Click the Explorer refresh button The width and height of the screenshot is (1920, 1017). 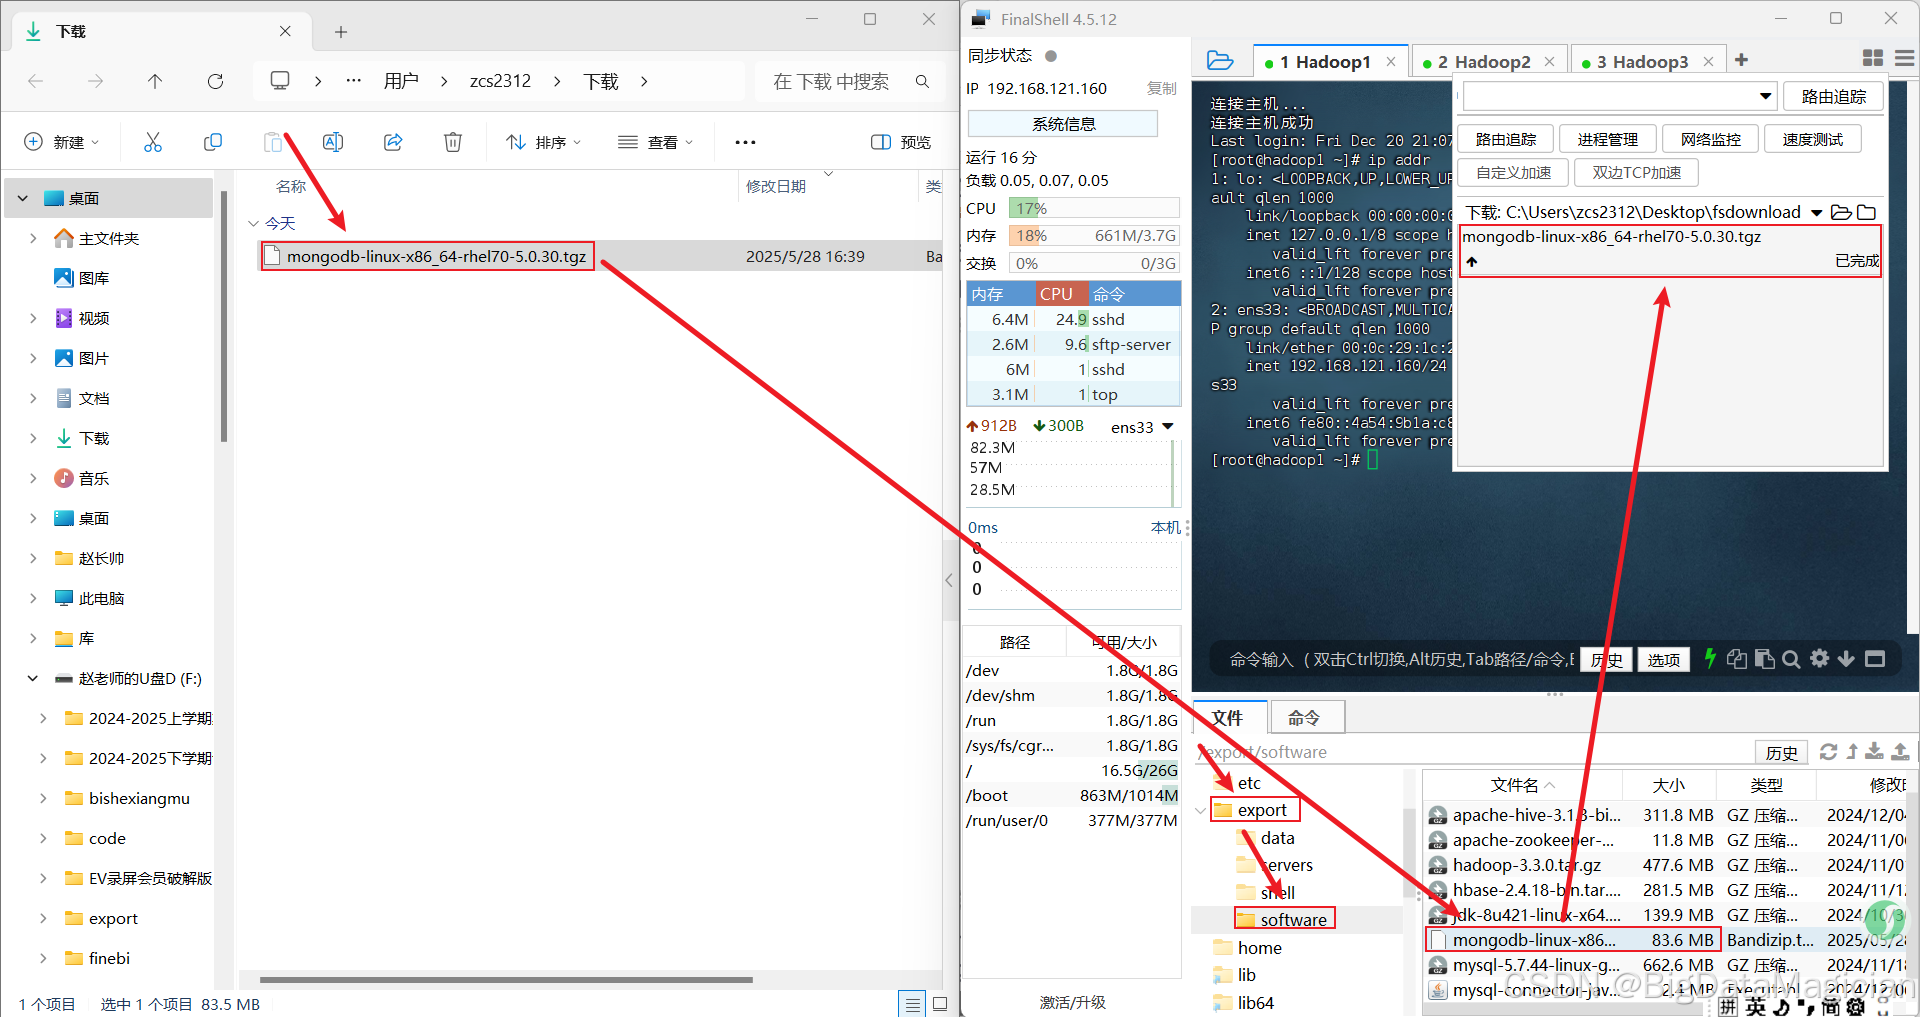(215, 81)
